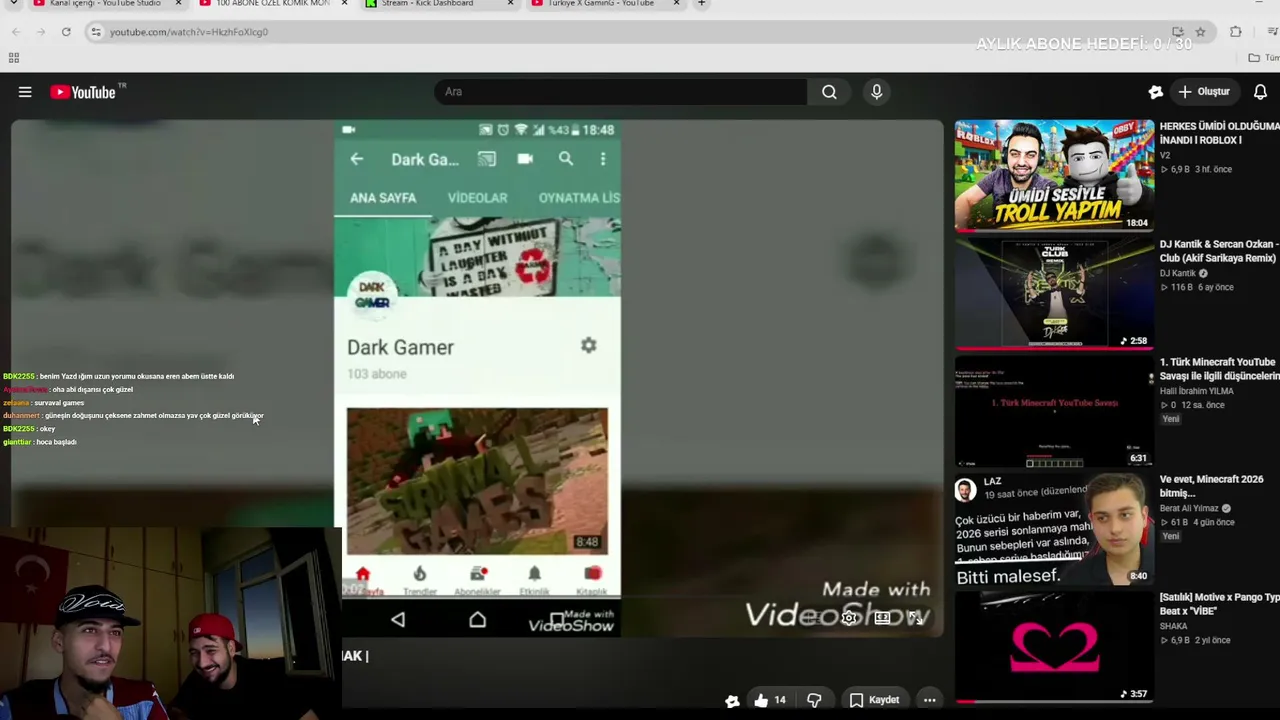The height and width of the screenshot is (720, 1280).
Task: Open the browser extensions puzzle icon
Action: tap(1236, 32)
